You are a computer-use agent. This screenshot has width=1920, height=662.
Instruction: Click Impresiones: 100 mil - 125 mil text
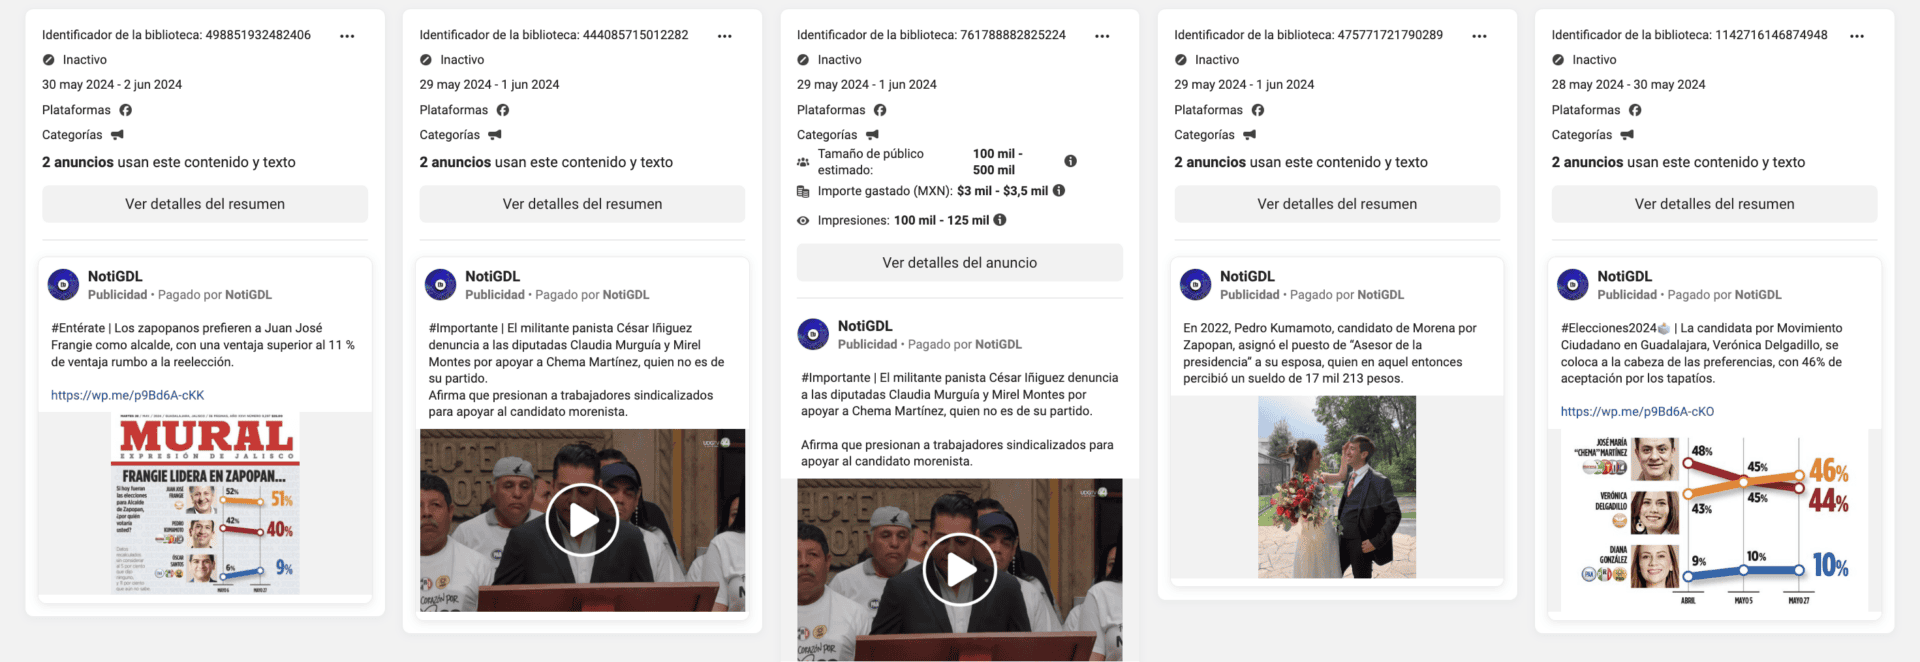(903, 220)
